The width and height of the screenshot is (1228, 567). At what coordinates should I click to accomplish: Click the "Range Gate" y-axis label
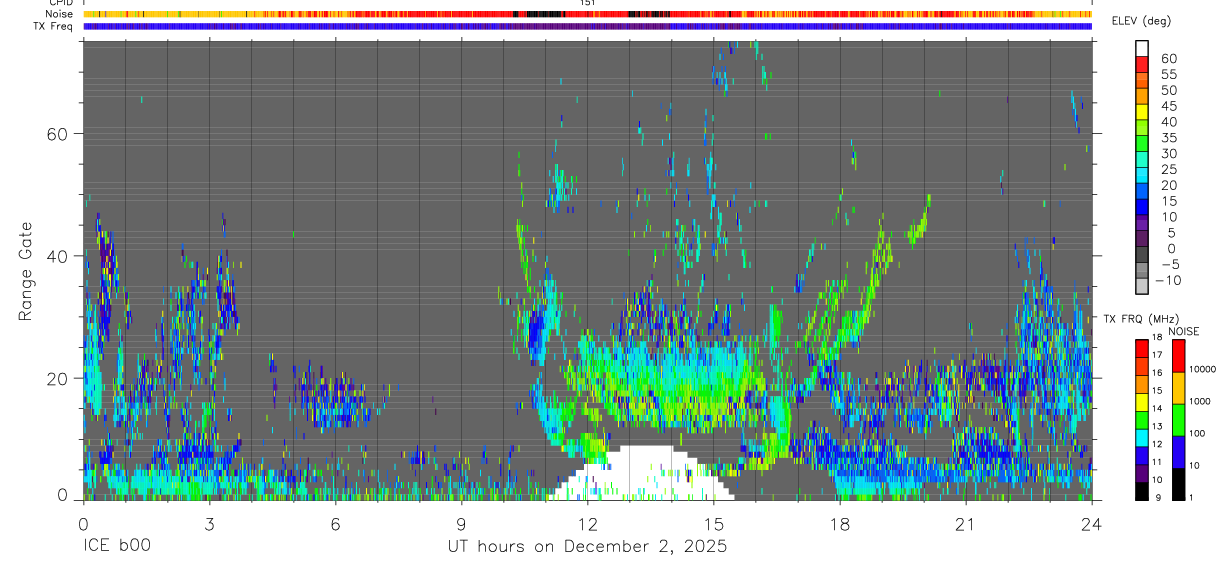(26, 272)
